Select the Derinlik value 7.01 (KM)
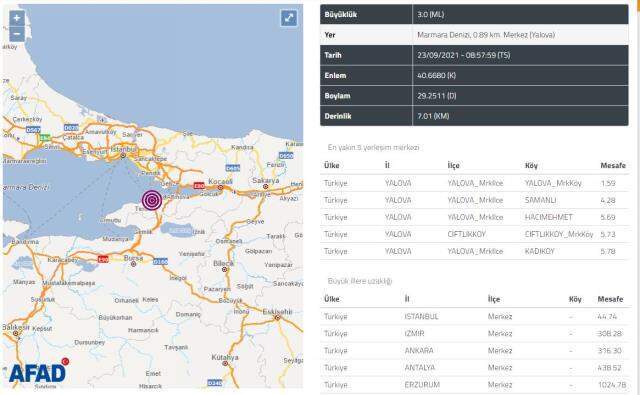 433,116
